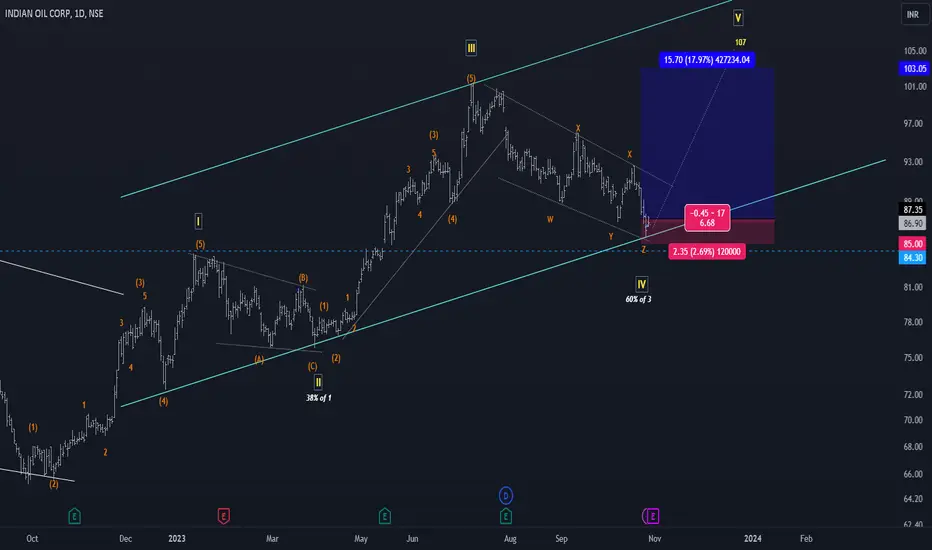
Task: Select the (A) wave label
Action: click(x=259, y=359)
